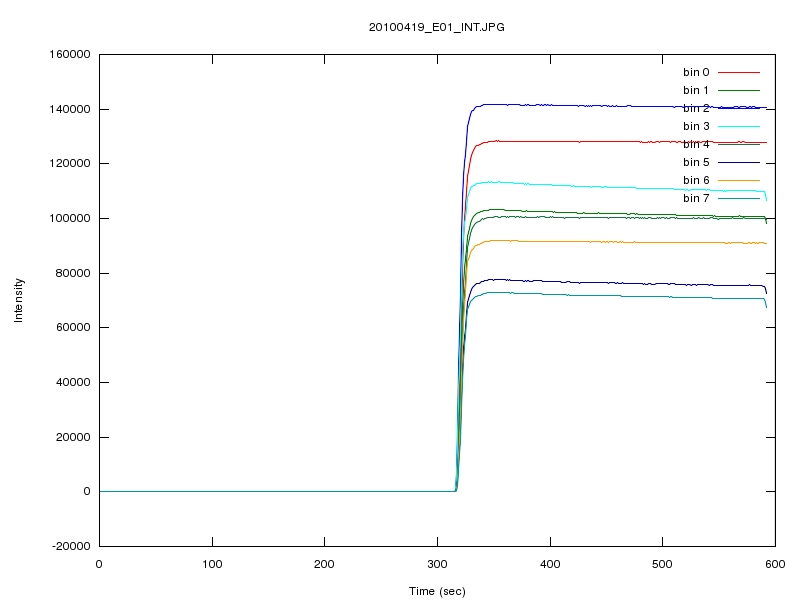Click the 200 x-axis tick label
Image resolution: width=800 pixels, height=600 pixels.
pos(324,564)
